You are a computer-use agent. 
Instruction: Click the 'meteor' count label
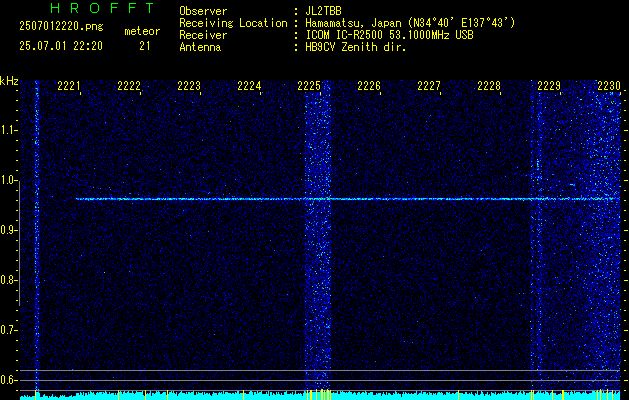point(142,31)
